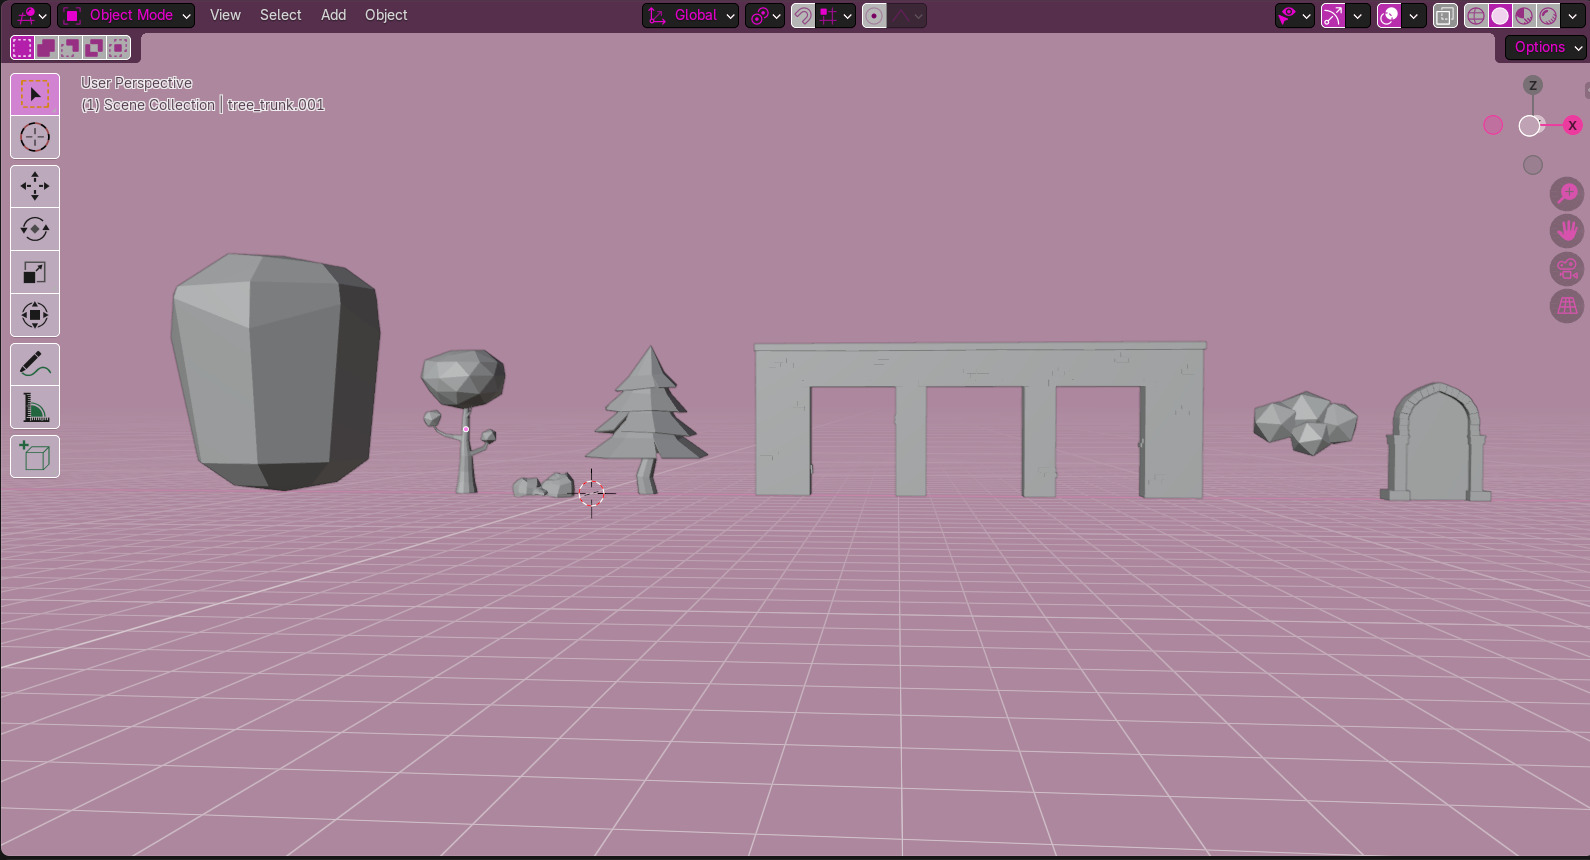The image size is (1590, 860).
Task: Select the 3D Cursor tool
Action: (35, 137)
